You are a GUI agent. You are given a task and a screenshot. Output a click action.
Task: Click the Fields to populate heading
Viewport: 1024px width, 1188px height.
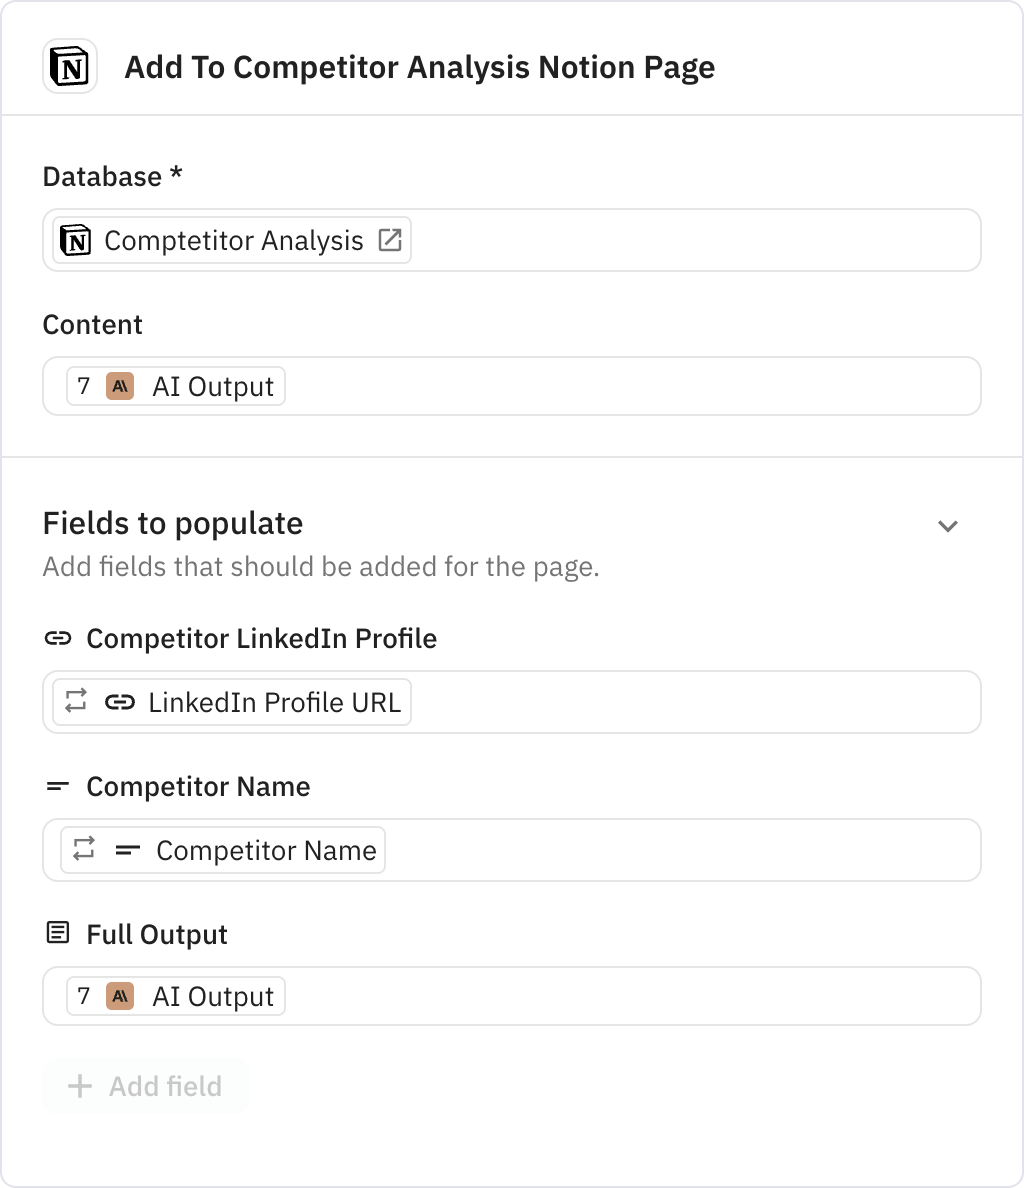click(x=171, y=523)
